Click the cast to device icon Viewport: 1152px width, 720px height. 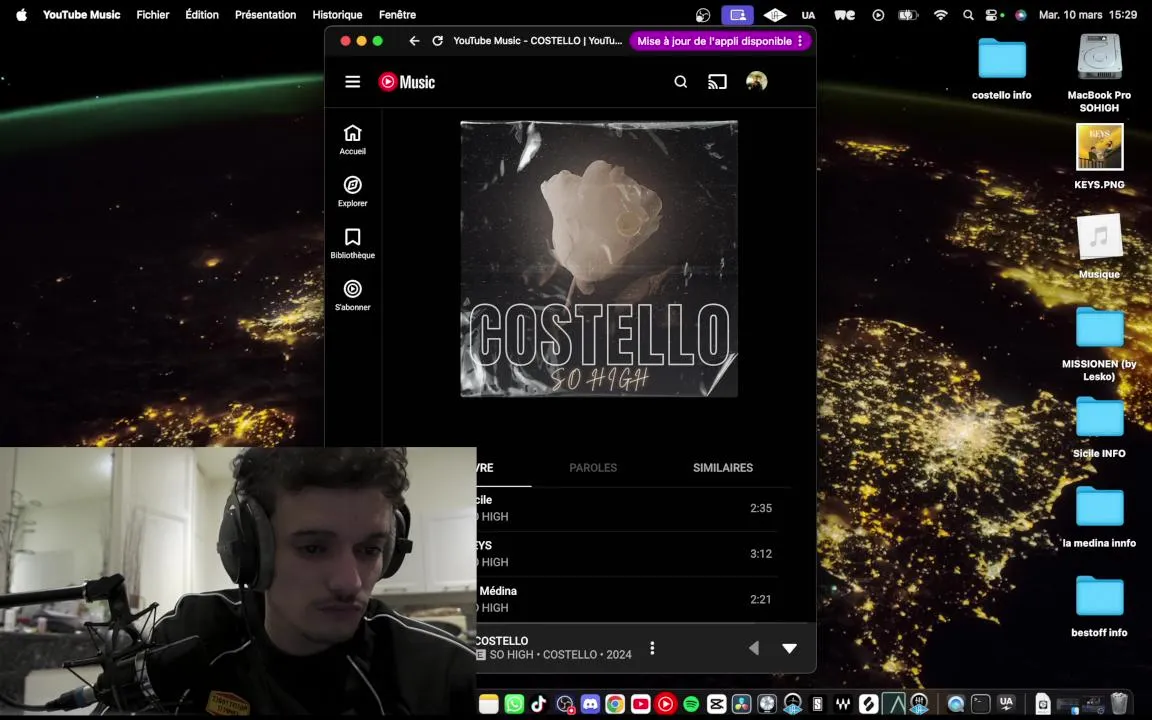click(x=717, y=82)
